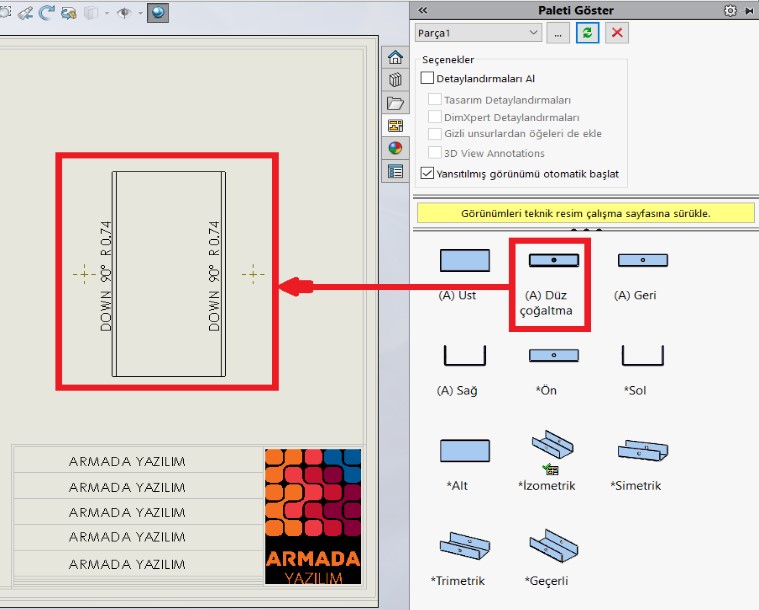Open Paleti Göster settings gear
This screenshot has width=759, height=610.
coord(730,10)
